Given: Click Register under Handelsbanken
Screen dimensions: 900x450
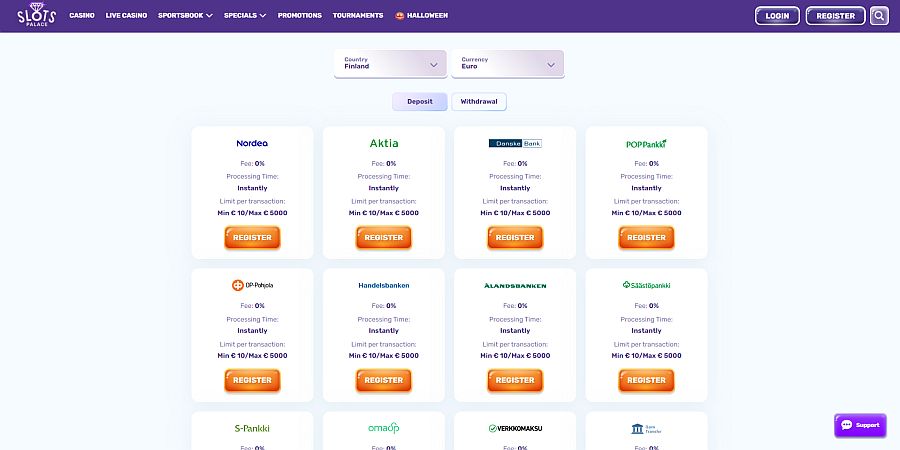Looking at the screenshot, I should pos(383,380).
